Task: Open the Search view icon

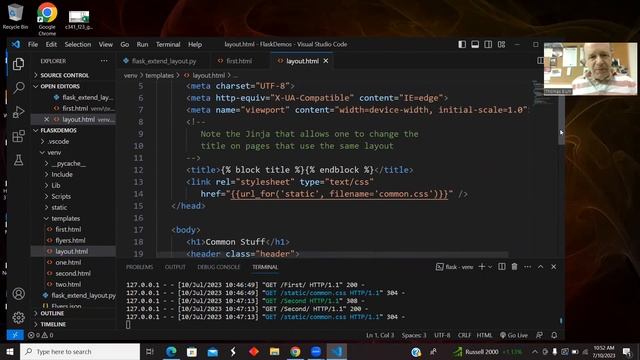Action: pos(18,87)
